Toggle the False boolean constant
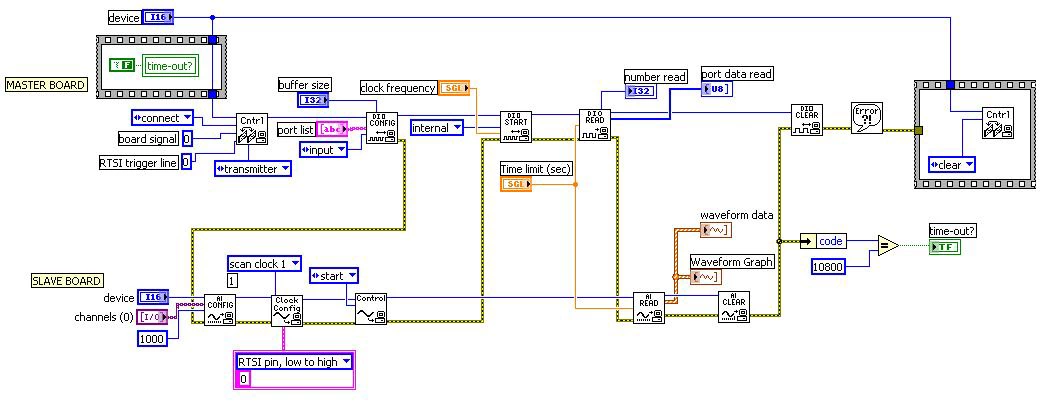The image size is (1057, 408). click(121, 66)
